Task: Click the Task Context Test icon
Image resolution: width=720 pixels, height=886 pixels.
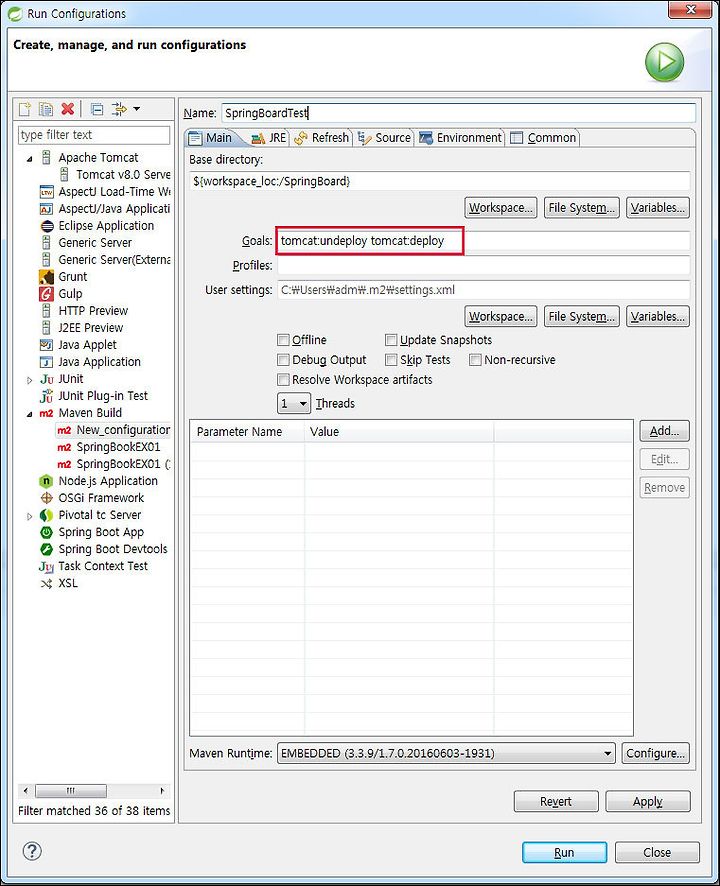Action: [x=46, y=567]
